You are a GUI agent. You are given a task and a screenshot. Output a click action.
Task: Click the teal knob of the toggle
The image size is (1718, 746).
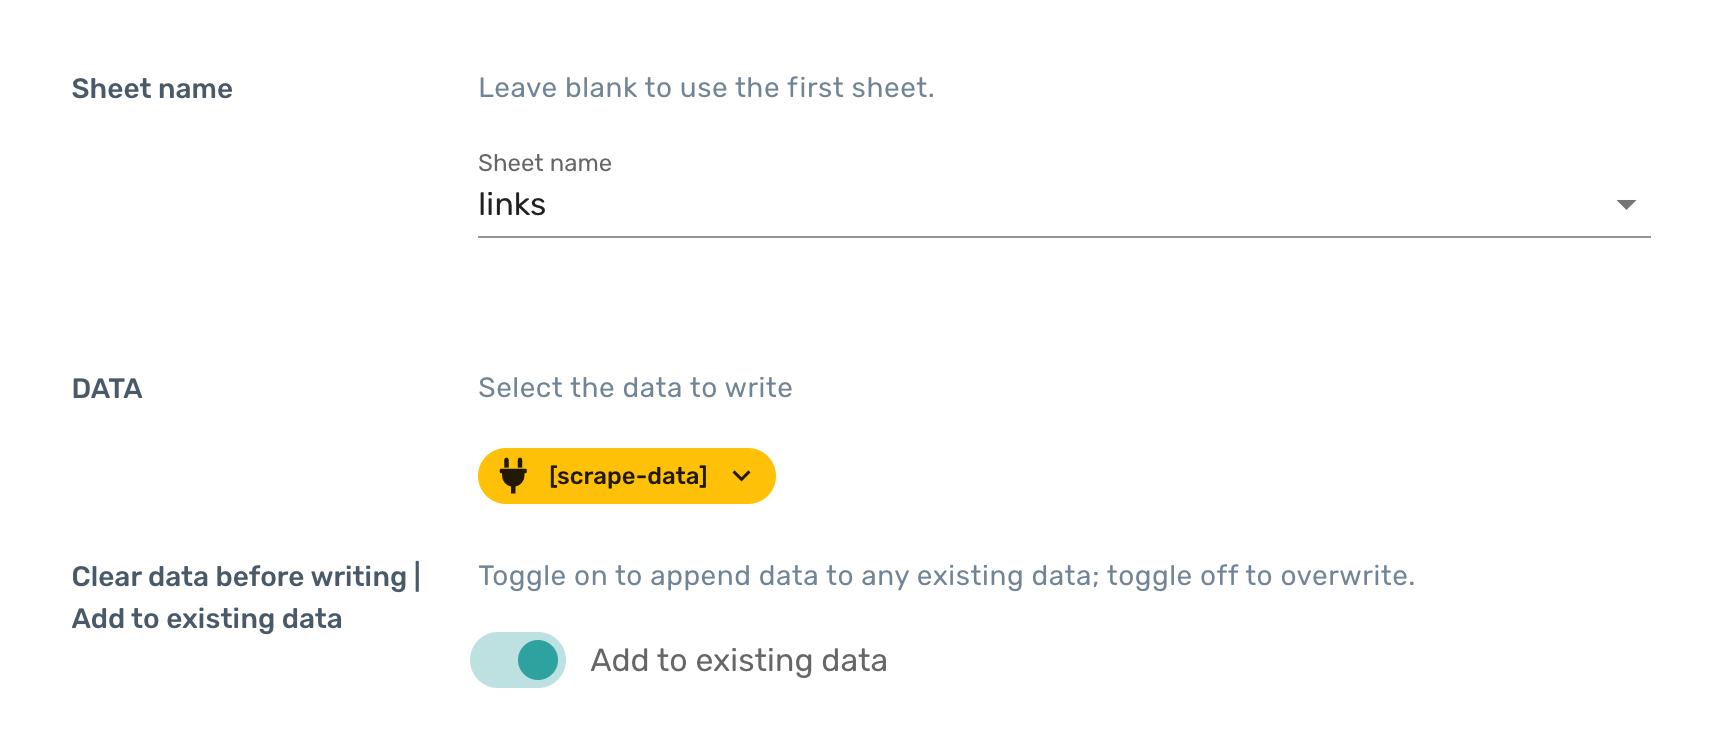(x=538, y=660)
